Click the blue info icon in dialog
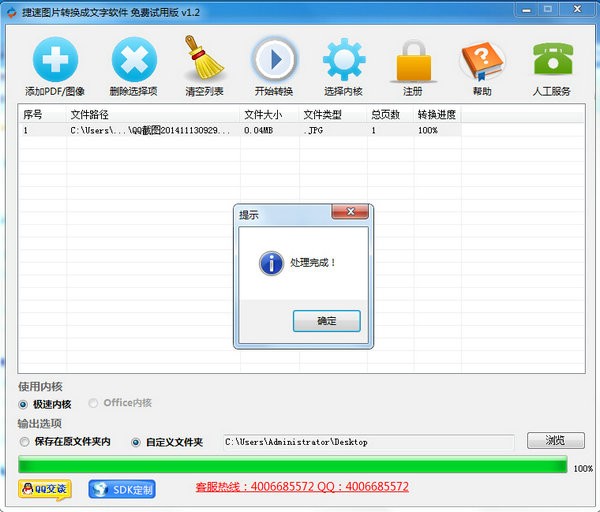 [x=271, y=263]
